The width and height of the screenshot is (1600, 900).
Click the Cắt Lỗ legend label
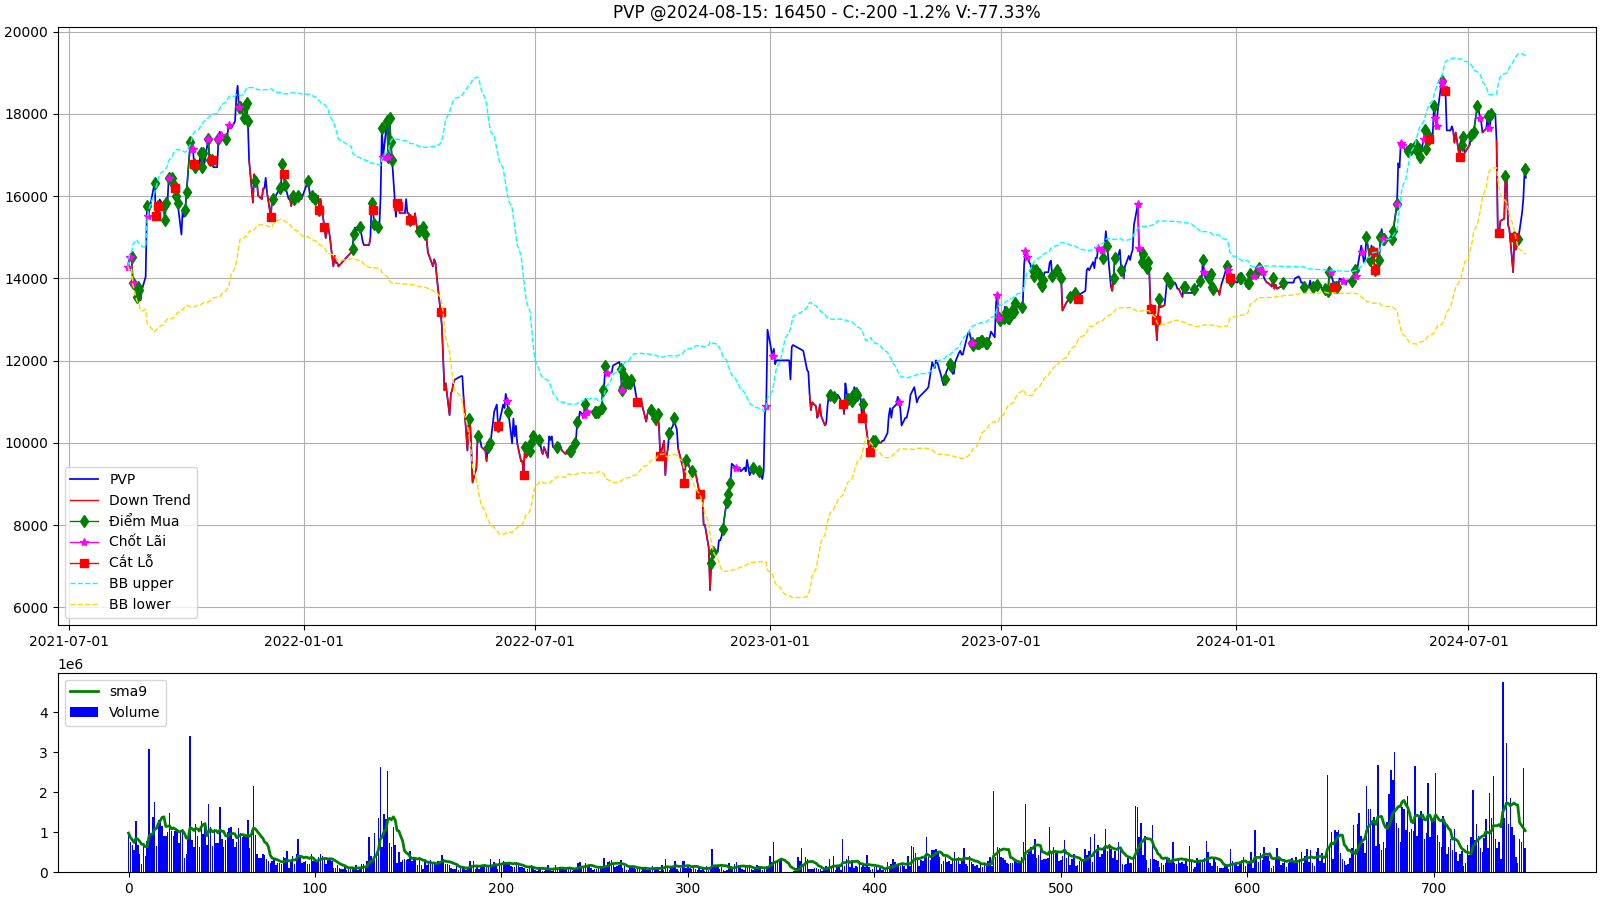pos(131,562)
